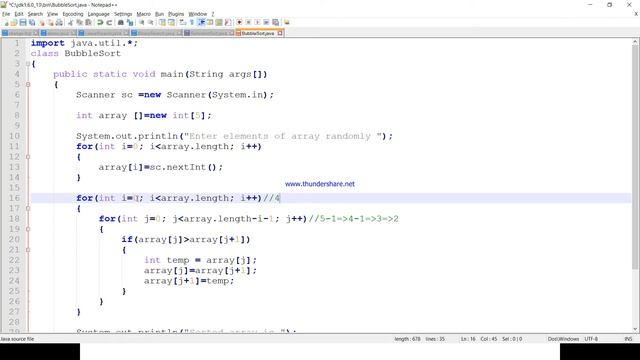Start macro recording with the red Record icon

coord(239,22)
